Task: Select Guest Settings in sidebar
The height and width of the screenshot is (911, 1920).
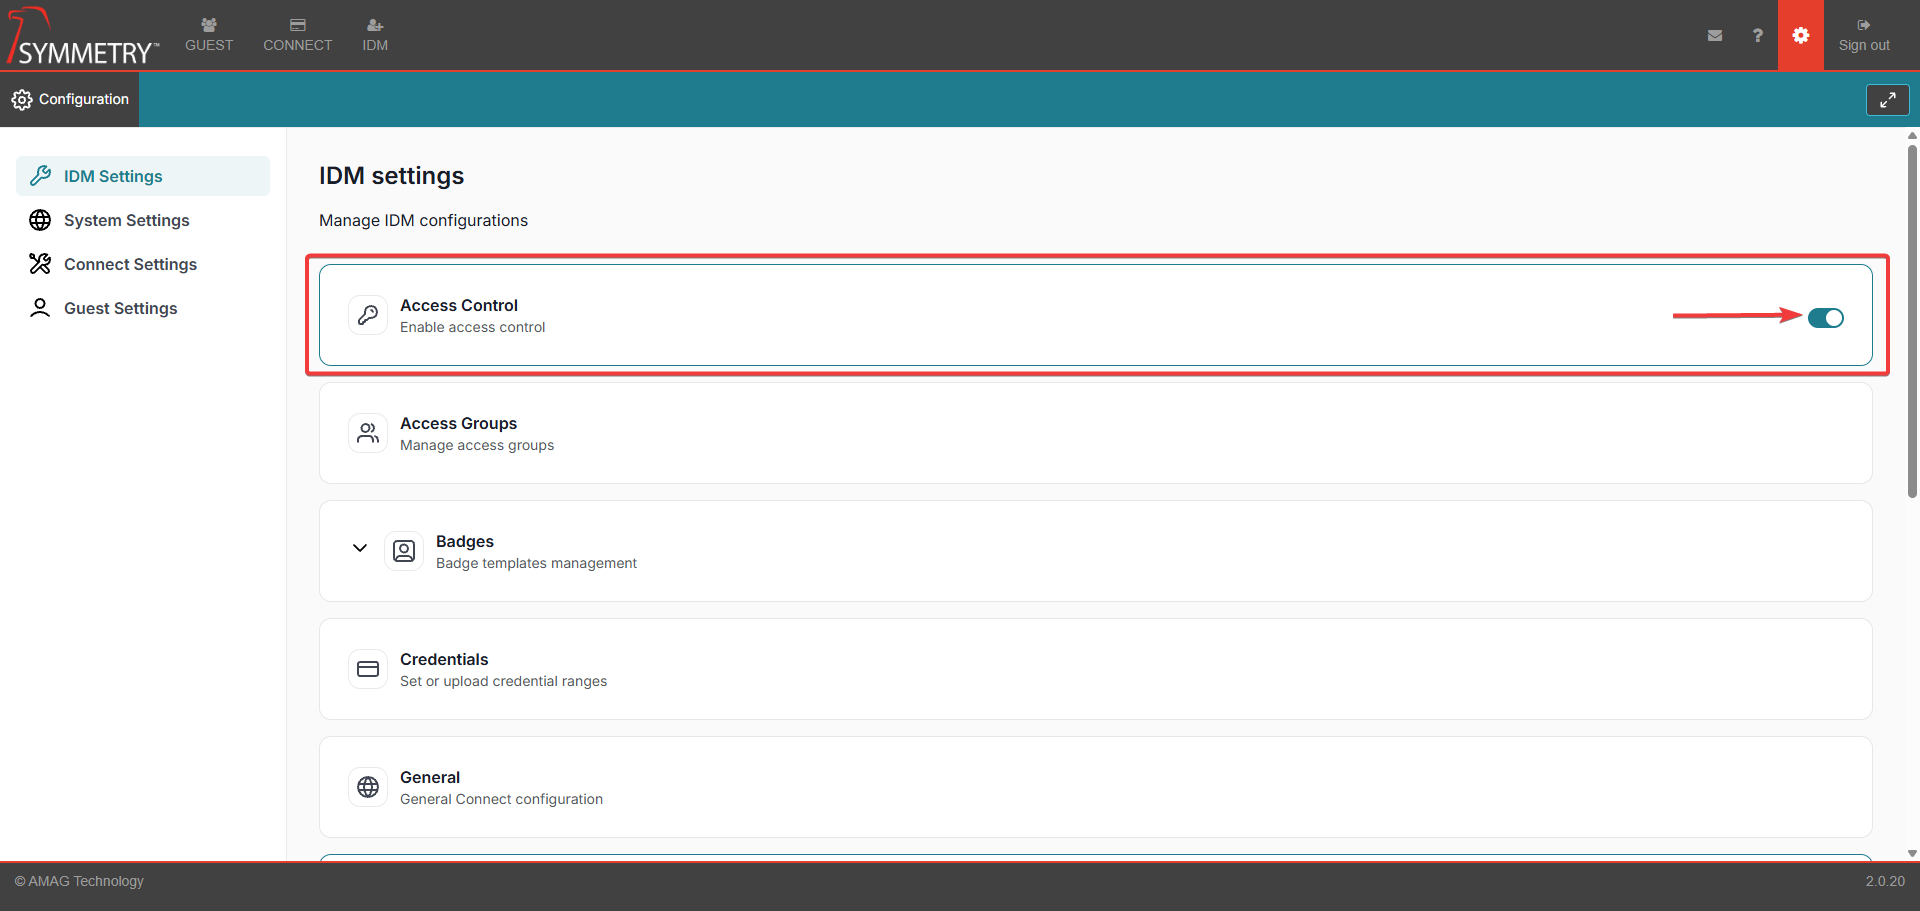Action: point(120,308)
